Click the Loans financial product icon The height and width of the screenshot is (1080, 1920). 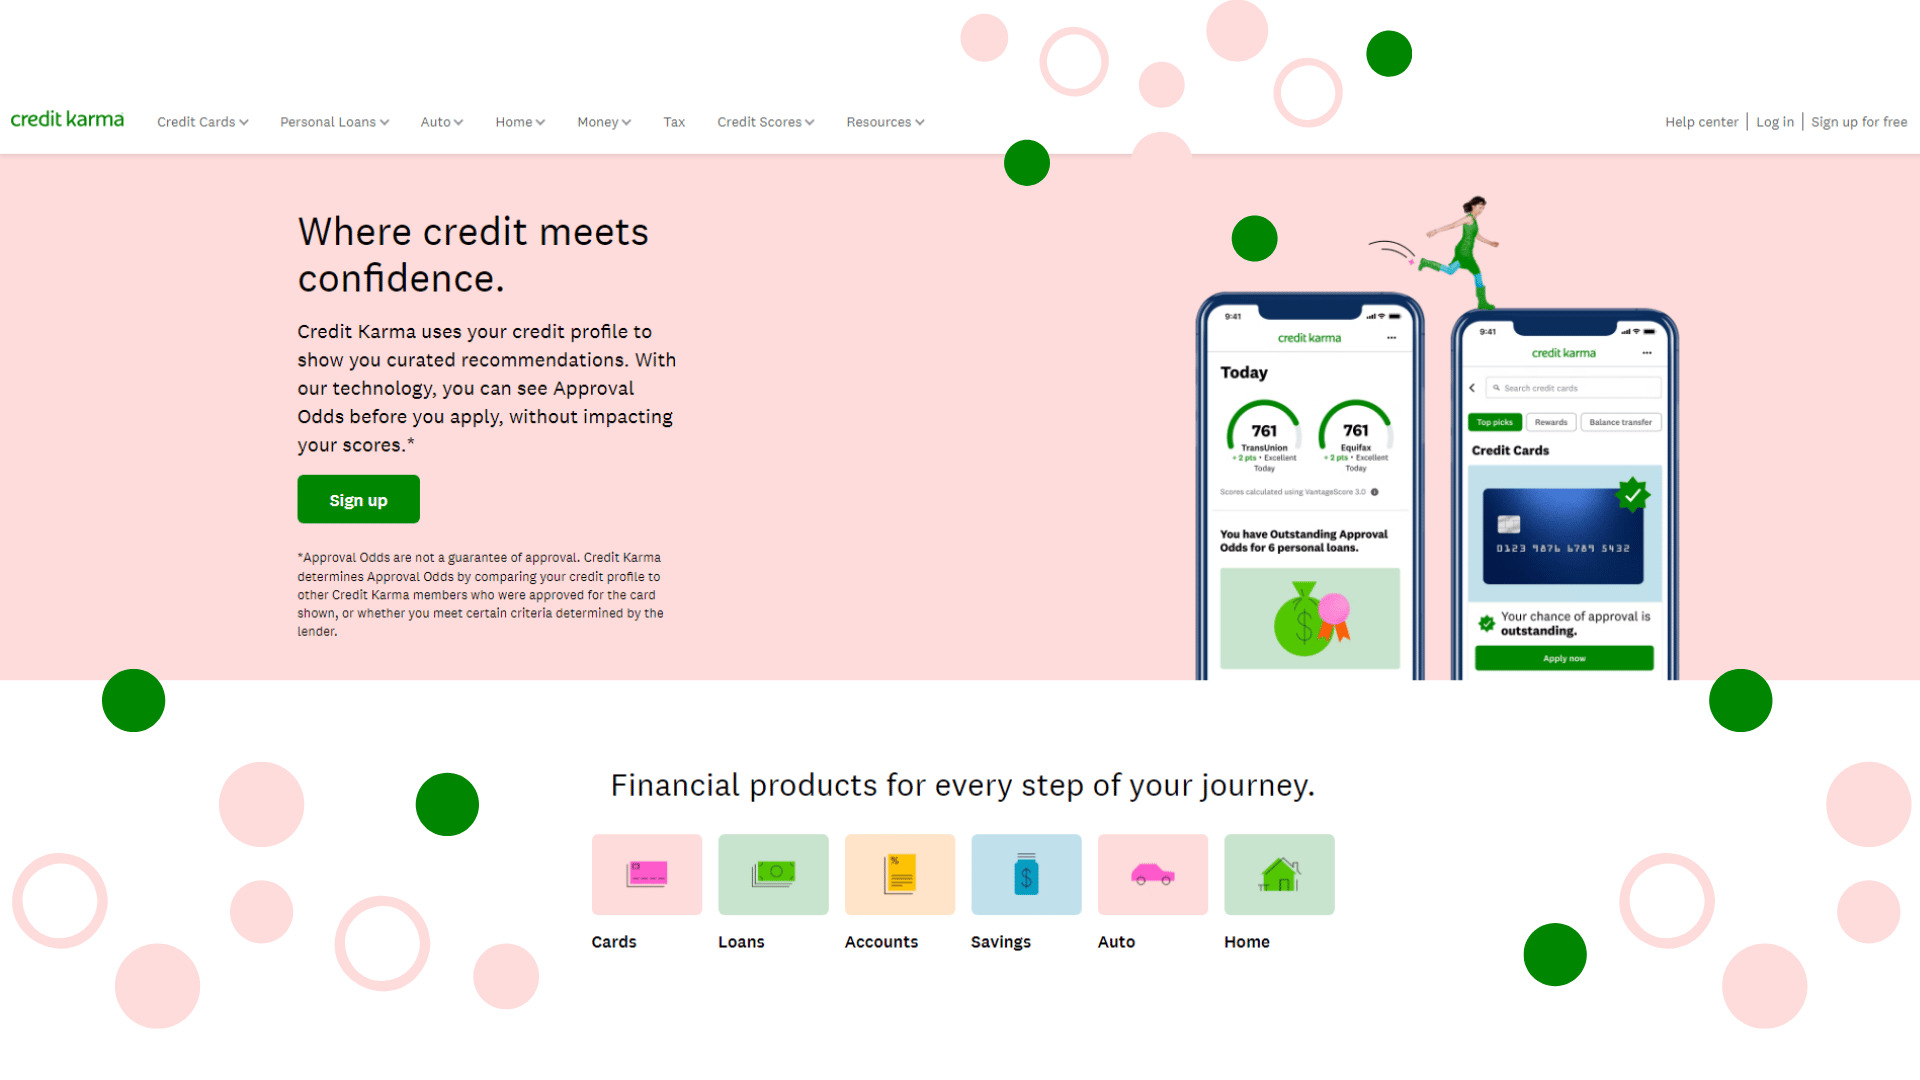(774, 873)
